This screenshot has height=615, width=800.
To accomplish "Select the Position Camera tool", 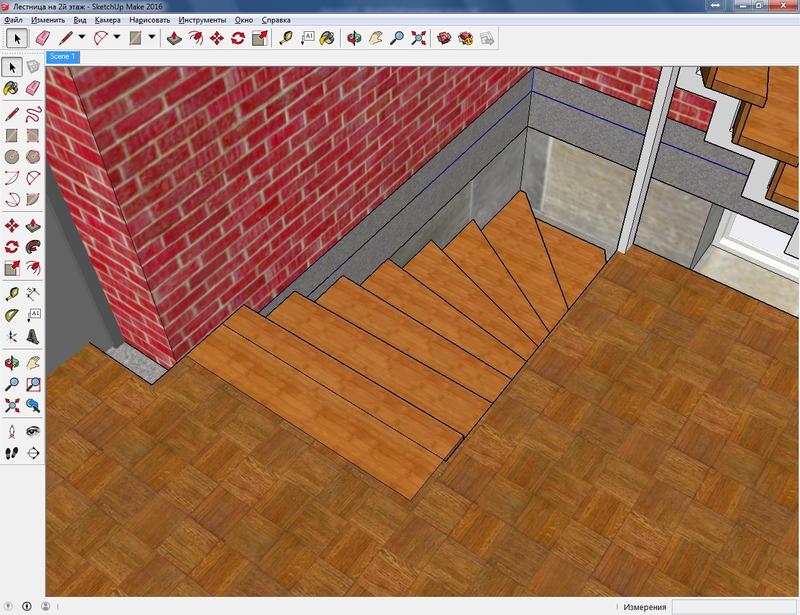I will [x=12, y=432].
